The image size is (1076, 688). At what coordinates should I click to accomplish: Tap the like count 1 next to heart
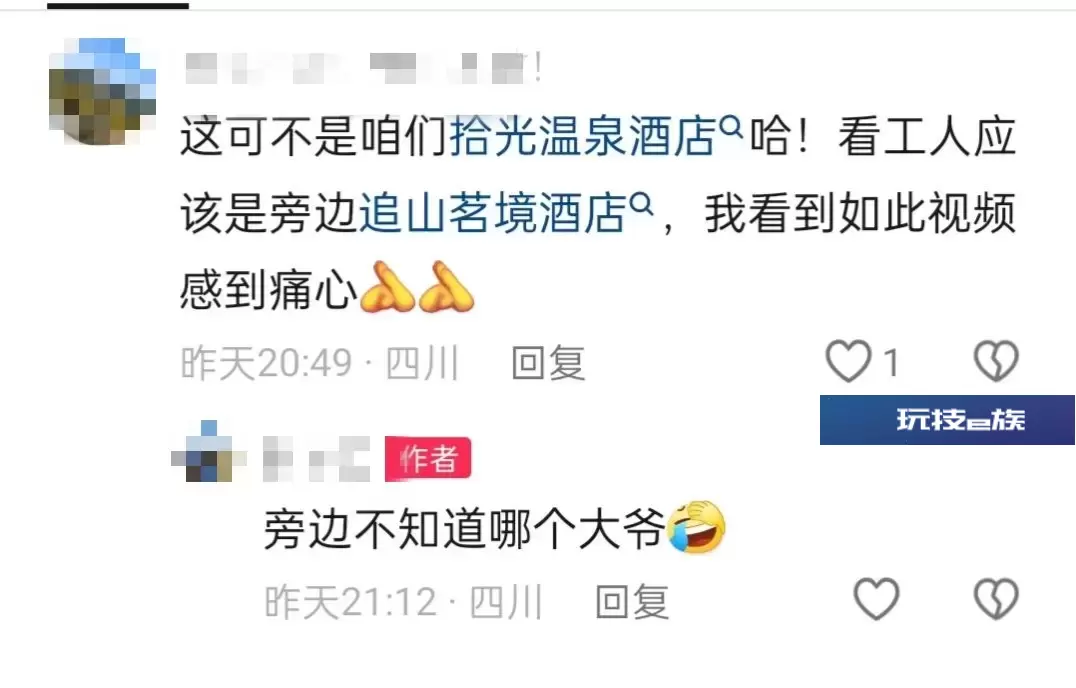(891, 363)
